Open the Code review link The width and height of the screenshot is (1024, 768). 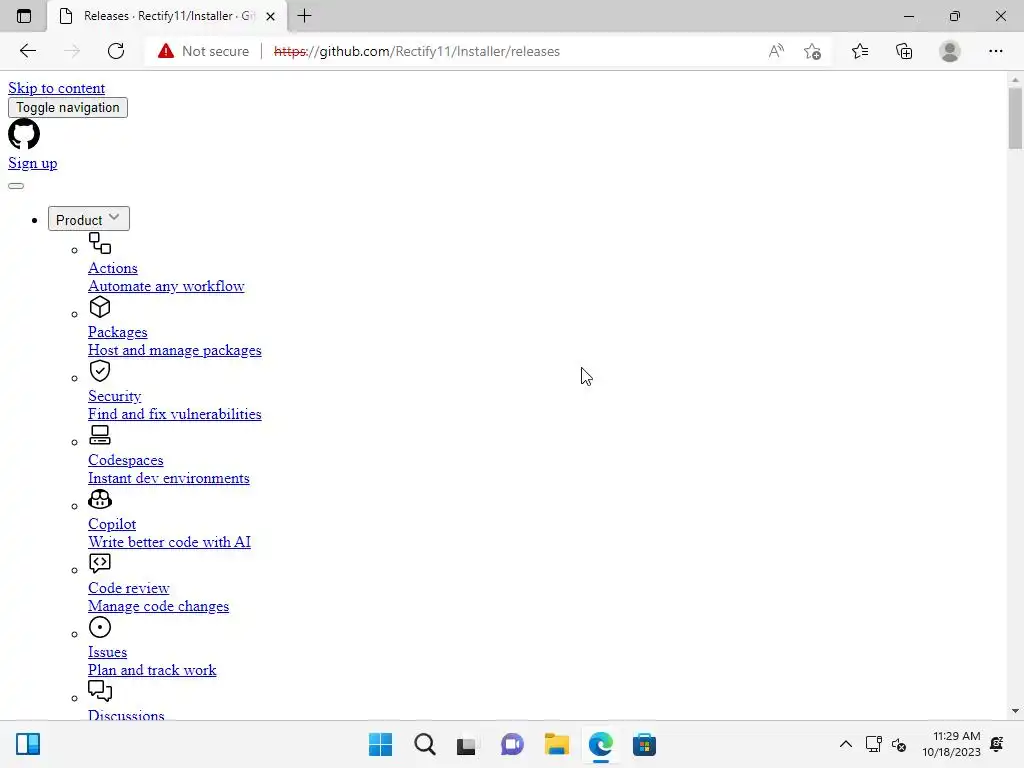129,588
